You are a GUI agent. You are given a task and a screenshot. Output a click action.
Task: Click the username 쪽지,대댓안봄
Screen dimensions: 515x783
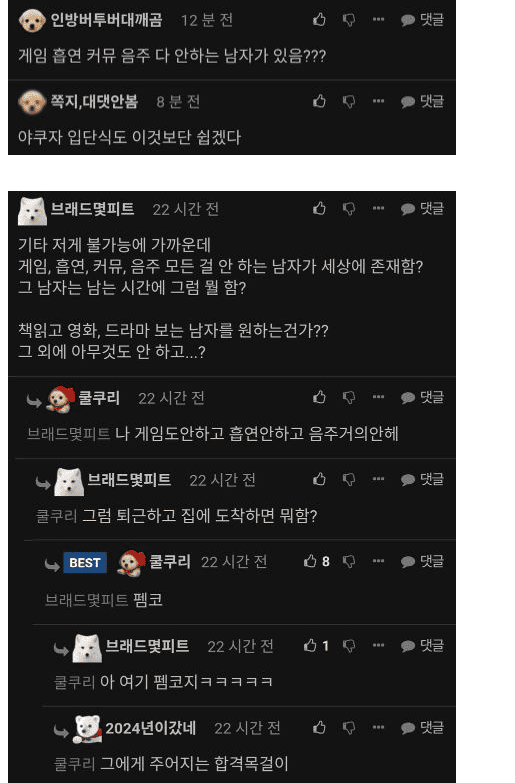pyautogui.click(x=94, y=101)
